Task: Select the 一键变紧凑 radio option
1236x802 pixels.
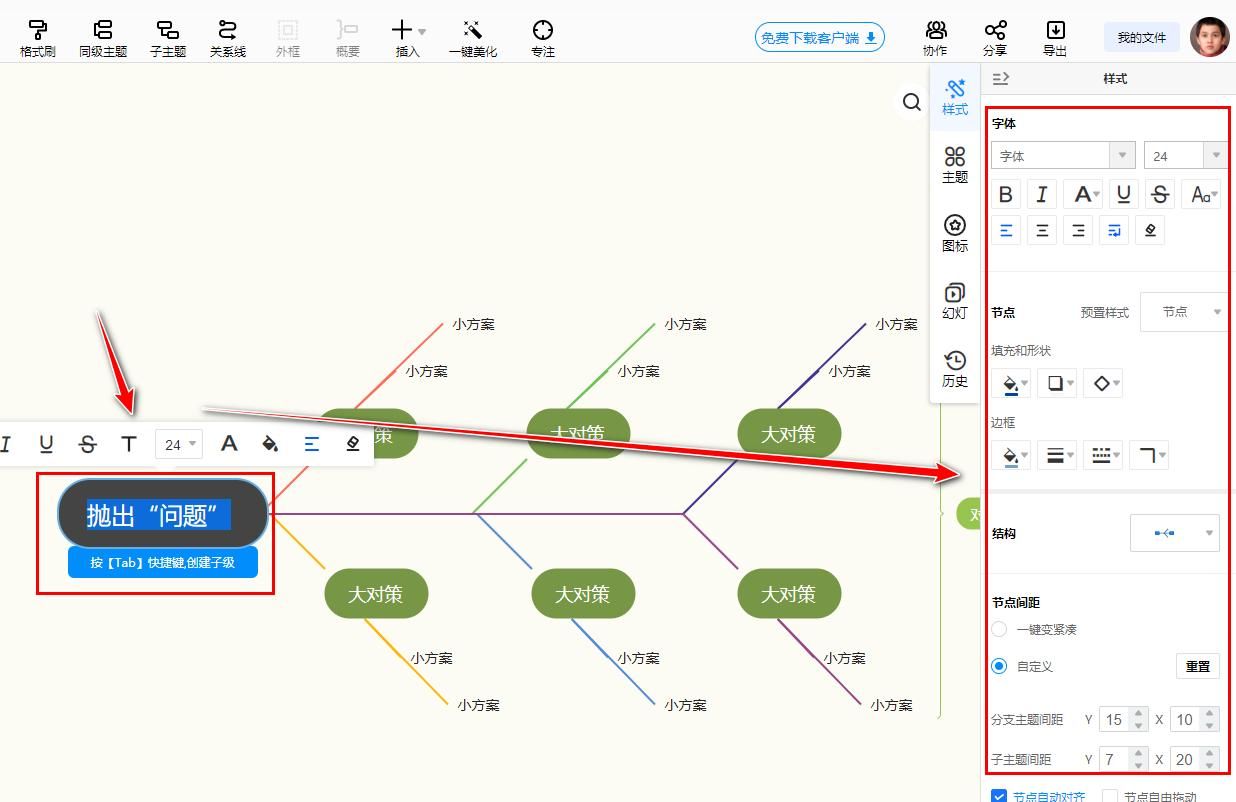Action: tap(999, 629)
